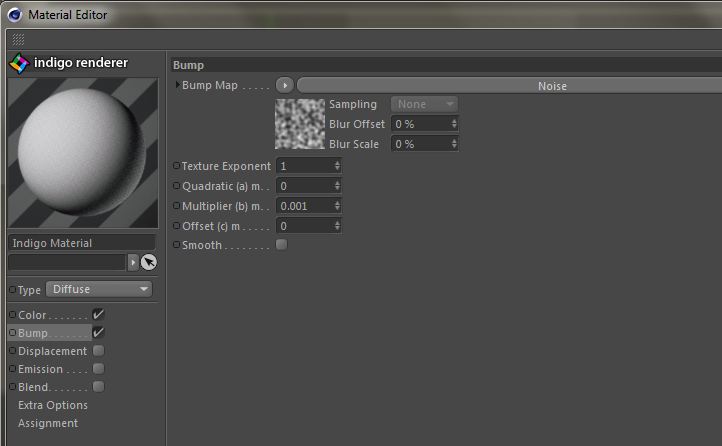Screen dimensions: 722x446
Task: Click the Bump section header
Action: (x=446, y=65)
